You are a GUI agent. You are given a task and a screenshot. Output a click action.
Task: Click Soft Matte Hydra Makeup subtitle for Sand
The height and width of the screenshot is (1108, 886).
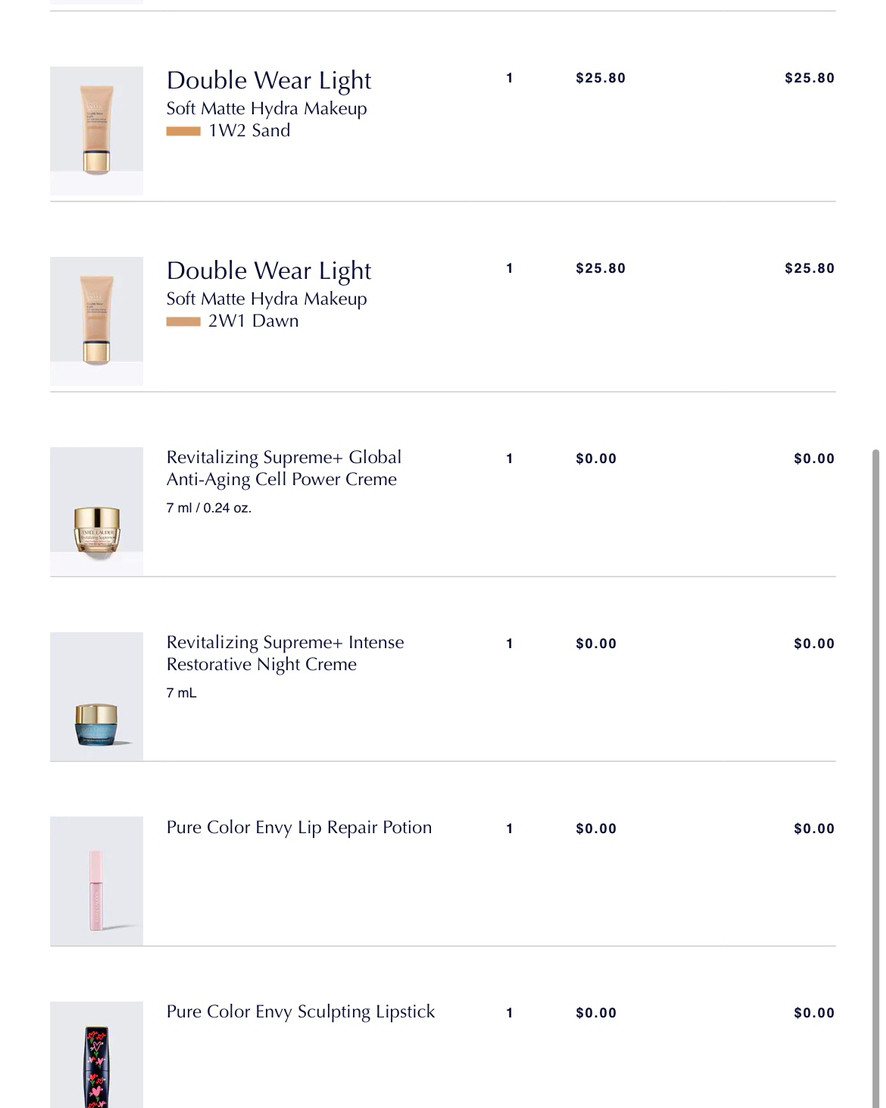click(266, 108)
